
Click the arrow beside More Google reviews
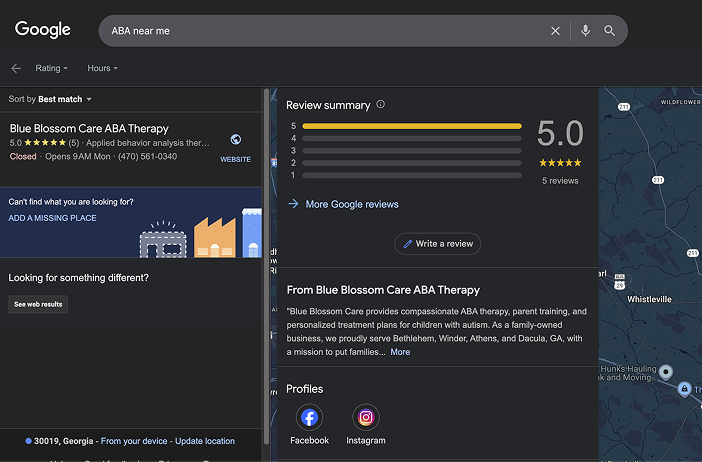click(x=293, y=204)
